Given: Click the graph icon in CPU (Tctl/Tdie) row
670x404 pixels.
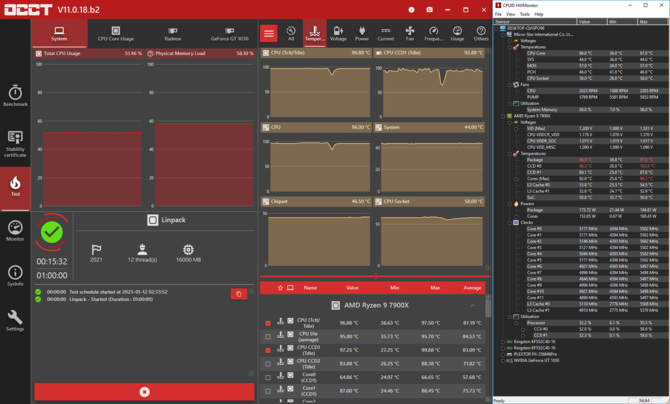Looking at the screenshot, I should 280,321.
